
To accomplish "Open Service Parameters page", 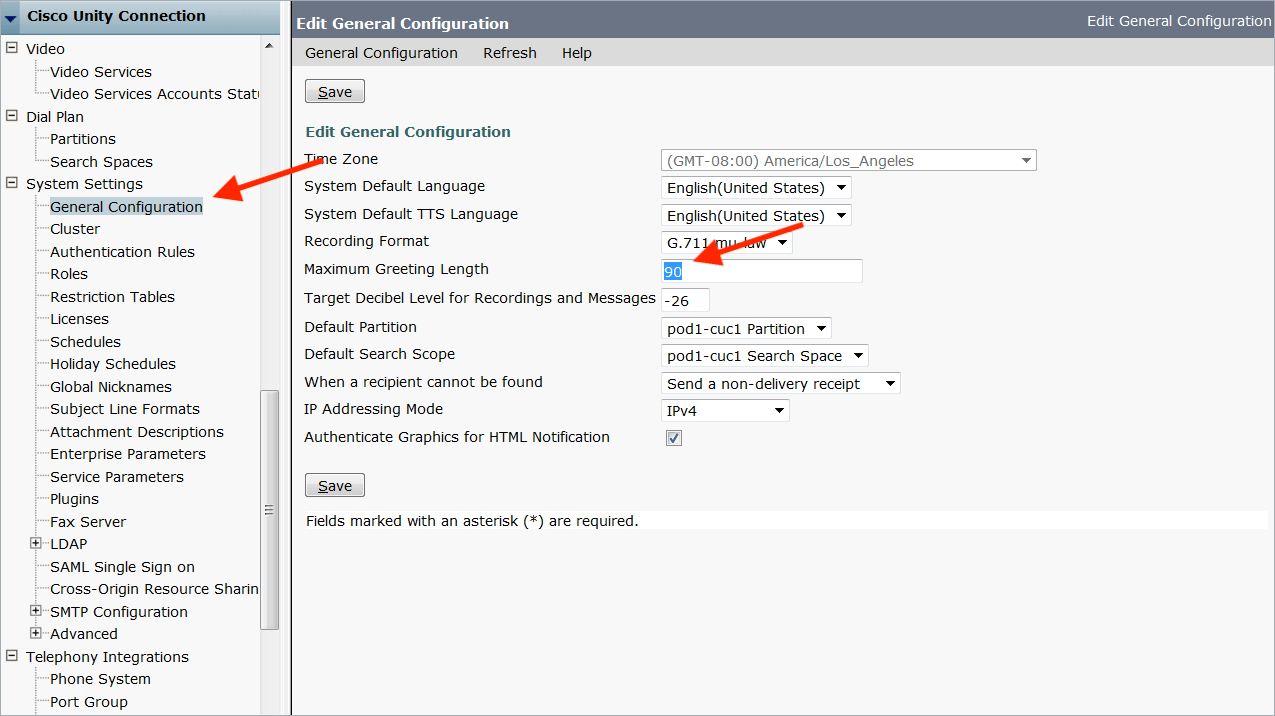I will coord(117,477).
